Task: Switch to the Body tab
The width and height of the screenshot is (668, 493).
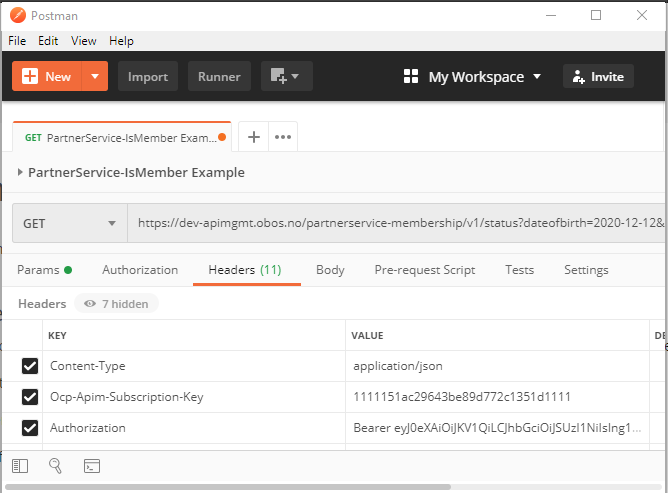Action: click(330, 270)
